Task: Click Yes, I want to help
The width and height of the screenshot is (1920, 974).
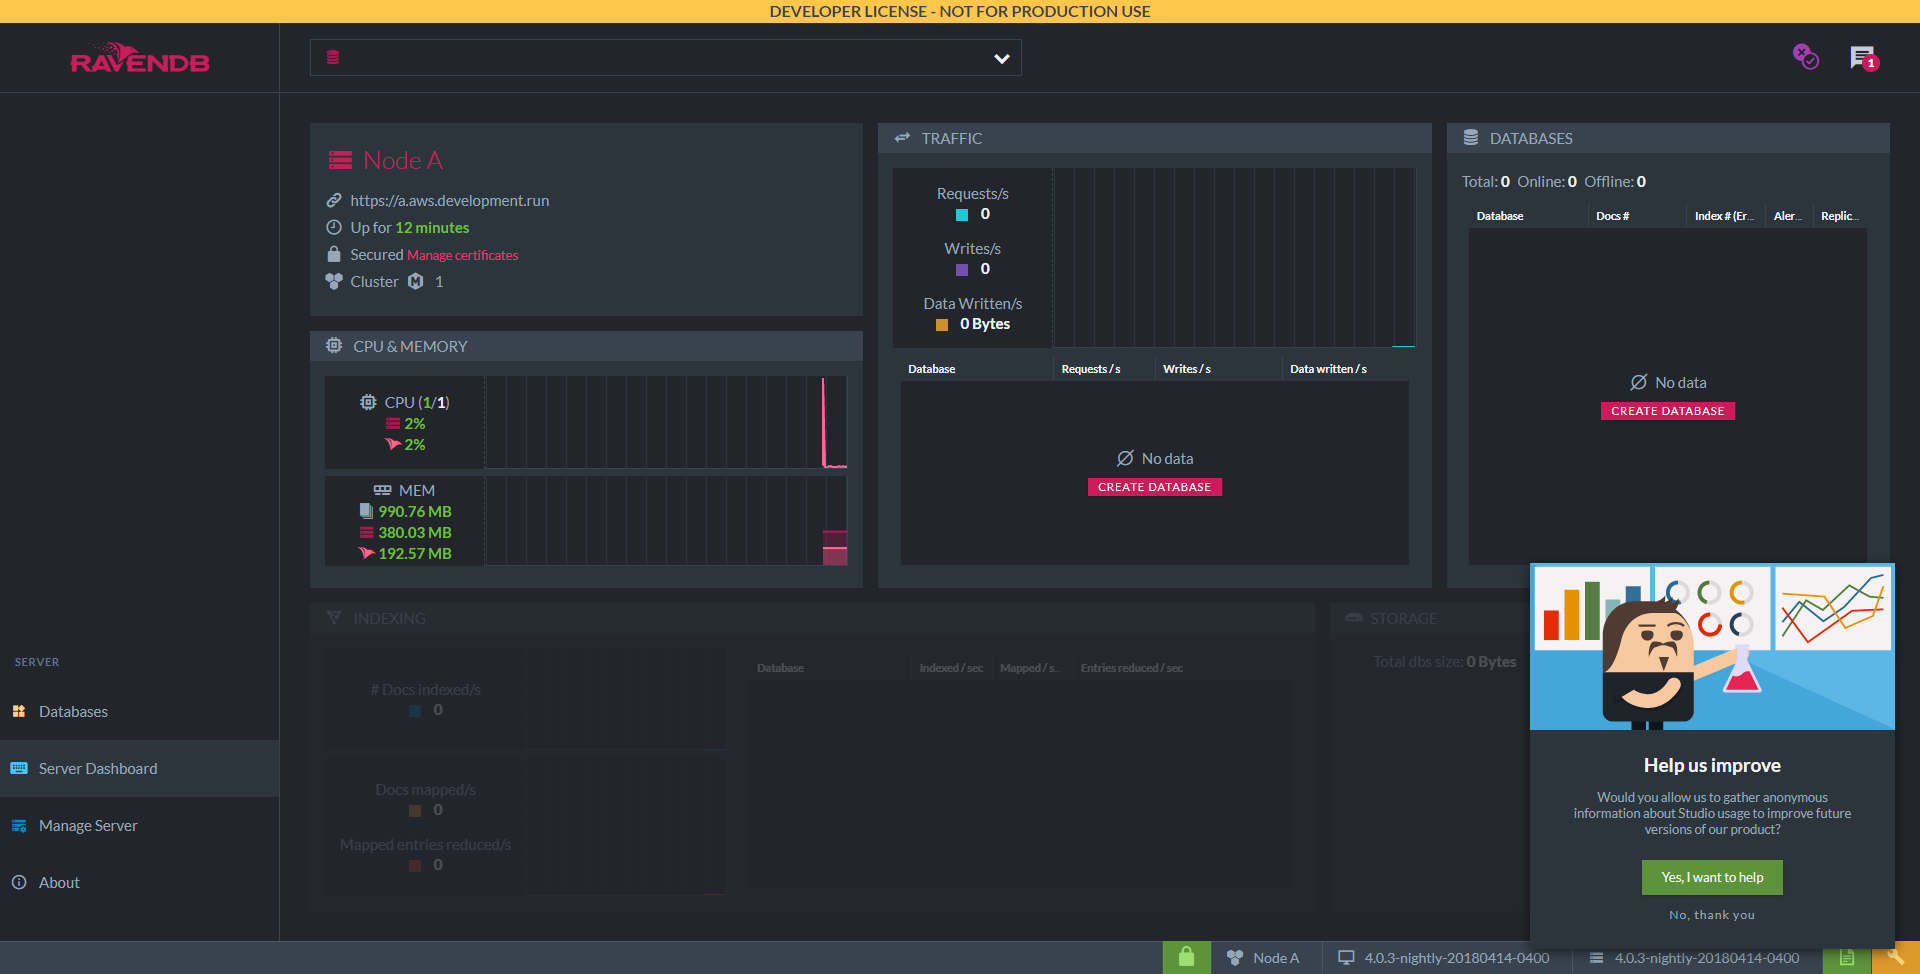Action: [x=1712, y=877]
